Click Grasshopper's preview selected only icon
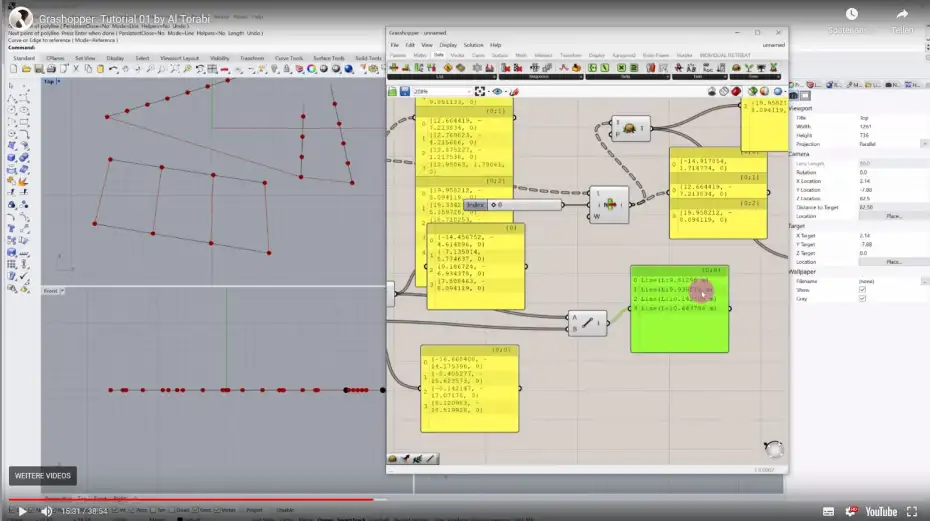This screenshot has width=930, height=521. (753, 91)
